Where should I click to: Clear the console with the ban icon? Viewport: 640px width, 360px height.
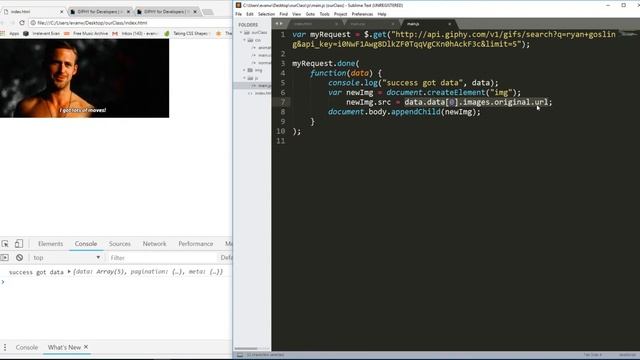point(19,258)
